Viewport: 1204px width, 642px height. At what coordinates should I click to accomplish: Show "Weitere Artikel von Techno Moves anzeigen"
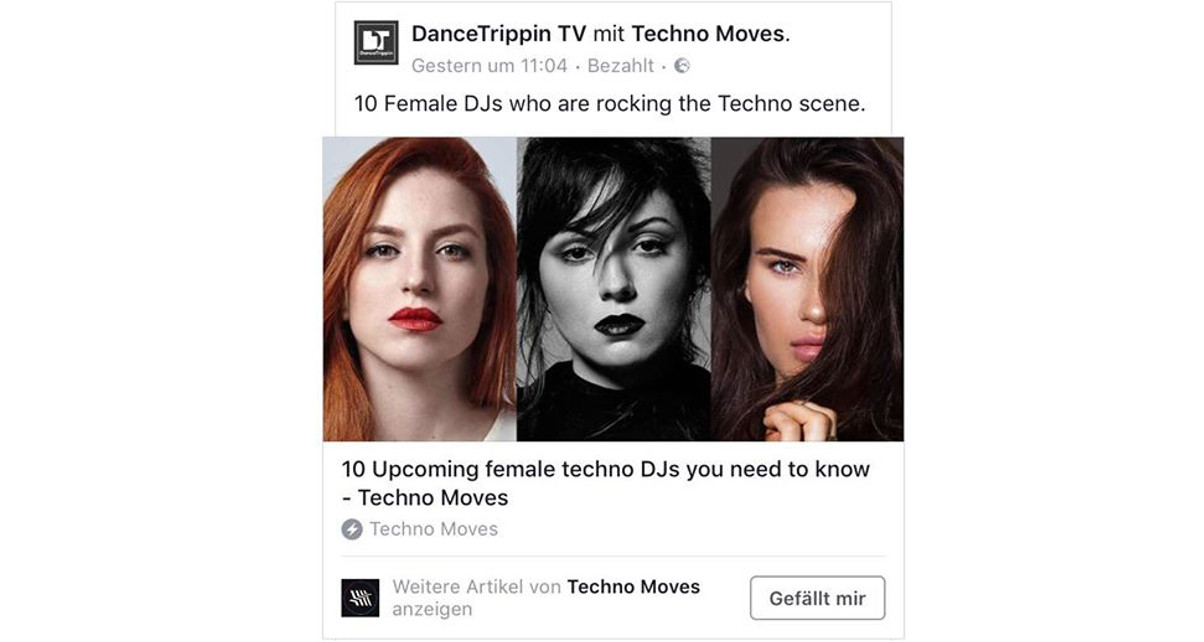(546, 598)
